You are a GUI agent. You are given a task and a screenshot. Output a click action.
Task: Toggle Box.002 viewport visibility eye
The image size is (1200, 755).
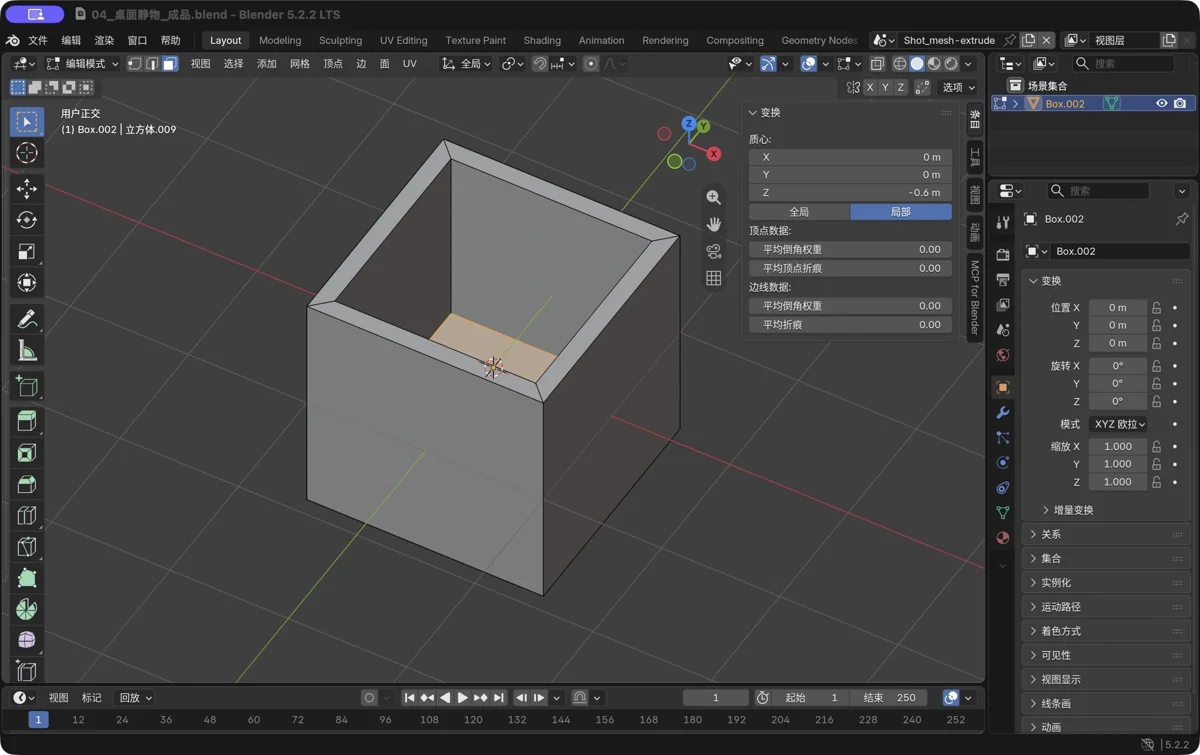tap(1161, 104)
